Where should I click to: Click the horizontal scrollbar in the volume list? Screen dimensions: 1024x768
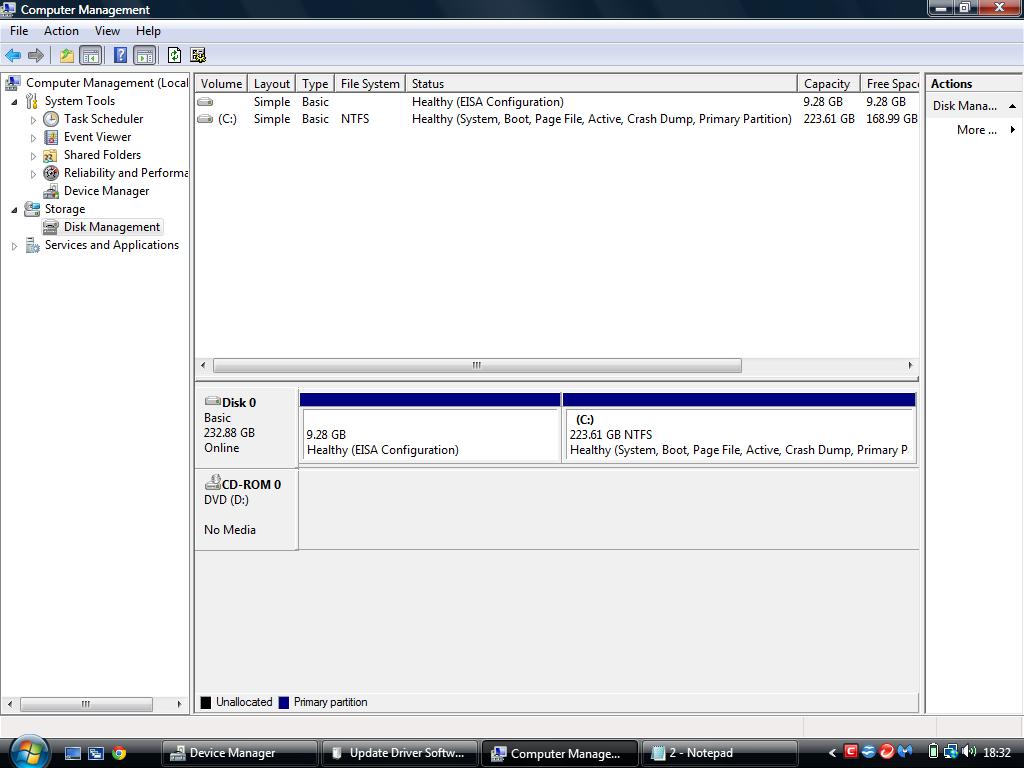(x=477, y=366)
